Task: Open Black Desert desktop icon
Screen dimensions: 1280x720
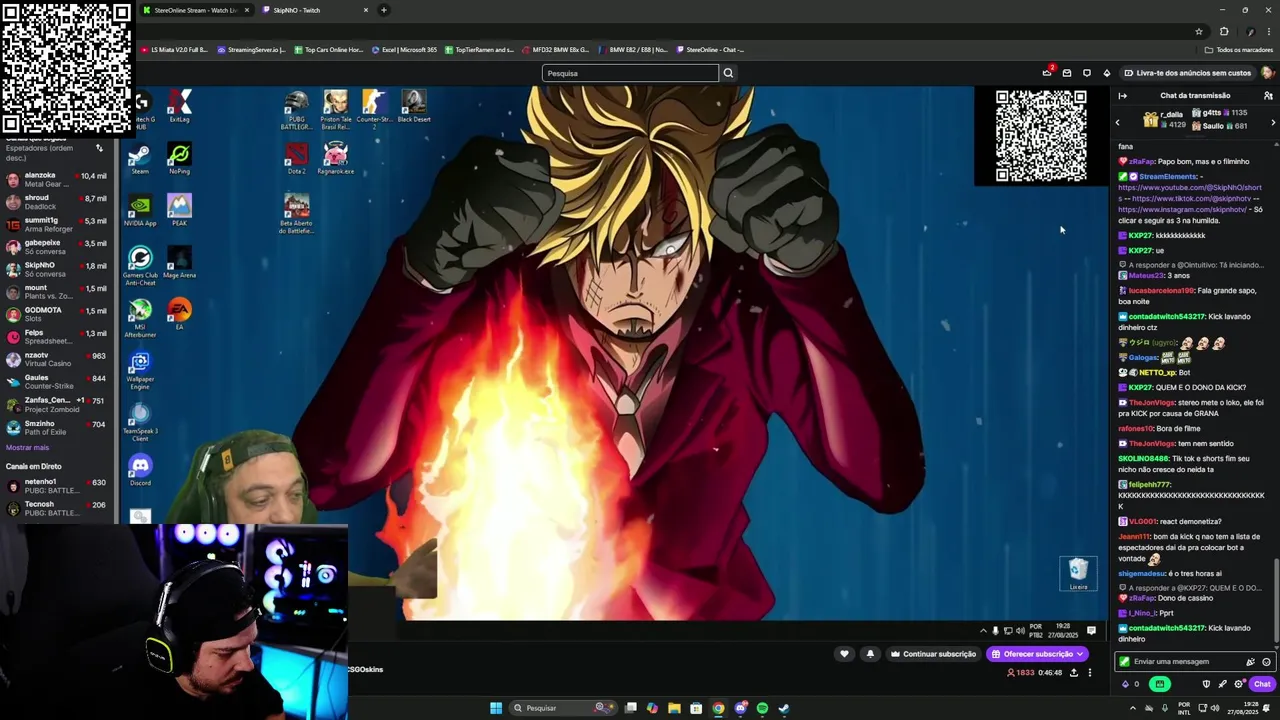Action: [414, 107]
